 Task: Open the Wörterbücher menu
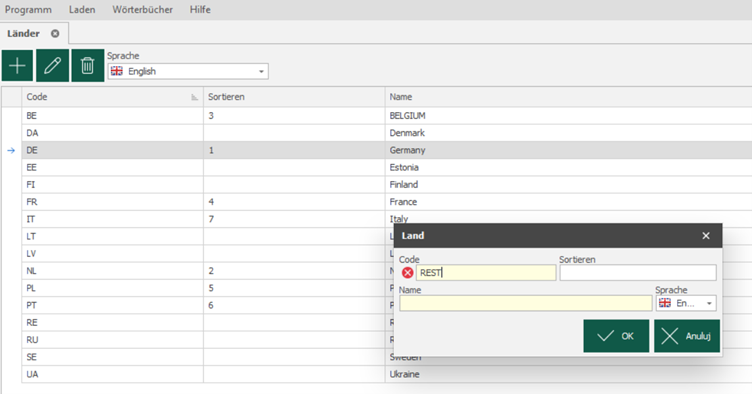[142, 10]
